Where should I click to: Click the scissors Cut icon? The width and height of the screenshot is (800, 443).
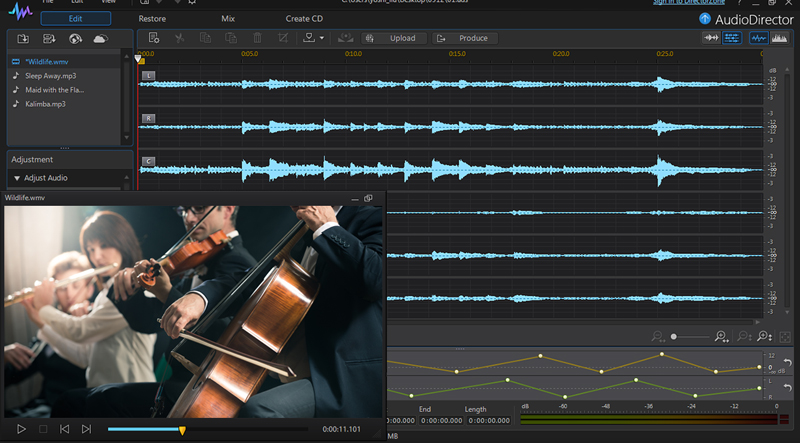[179, 38]
